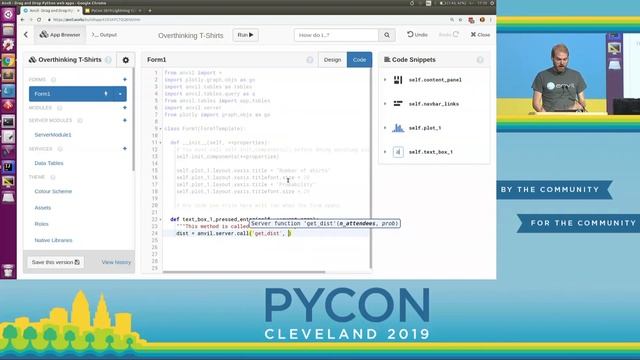Open the View history link
Image resolution: width=640 pixels, height=360 pixels.
[x=116, y=262]
